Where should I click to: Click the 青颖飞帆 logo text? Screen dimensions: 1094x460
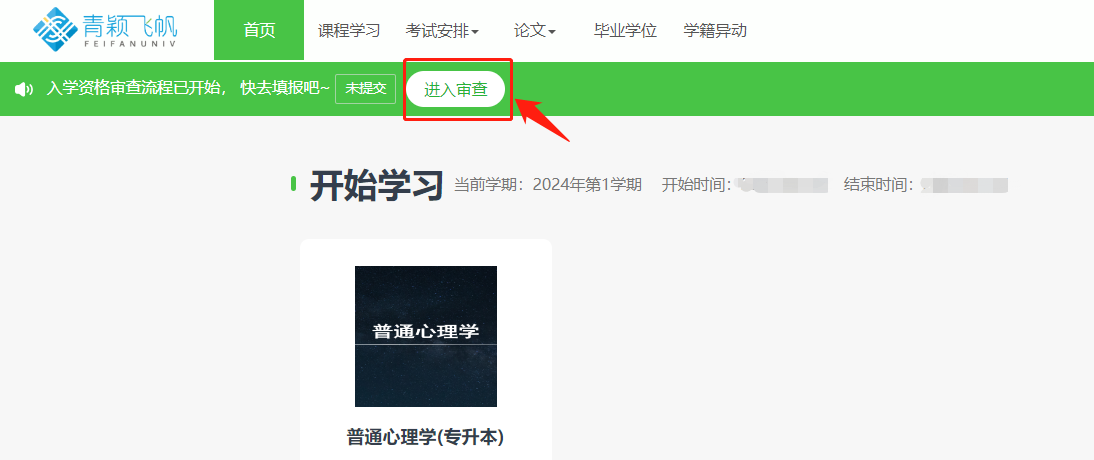[130, 29]
